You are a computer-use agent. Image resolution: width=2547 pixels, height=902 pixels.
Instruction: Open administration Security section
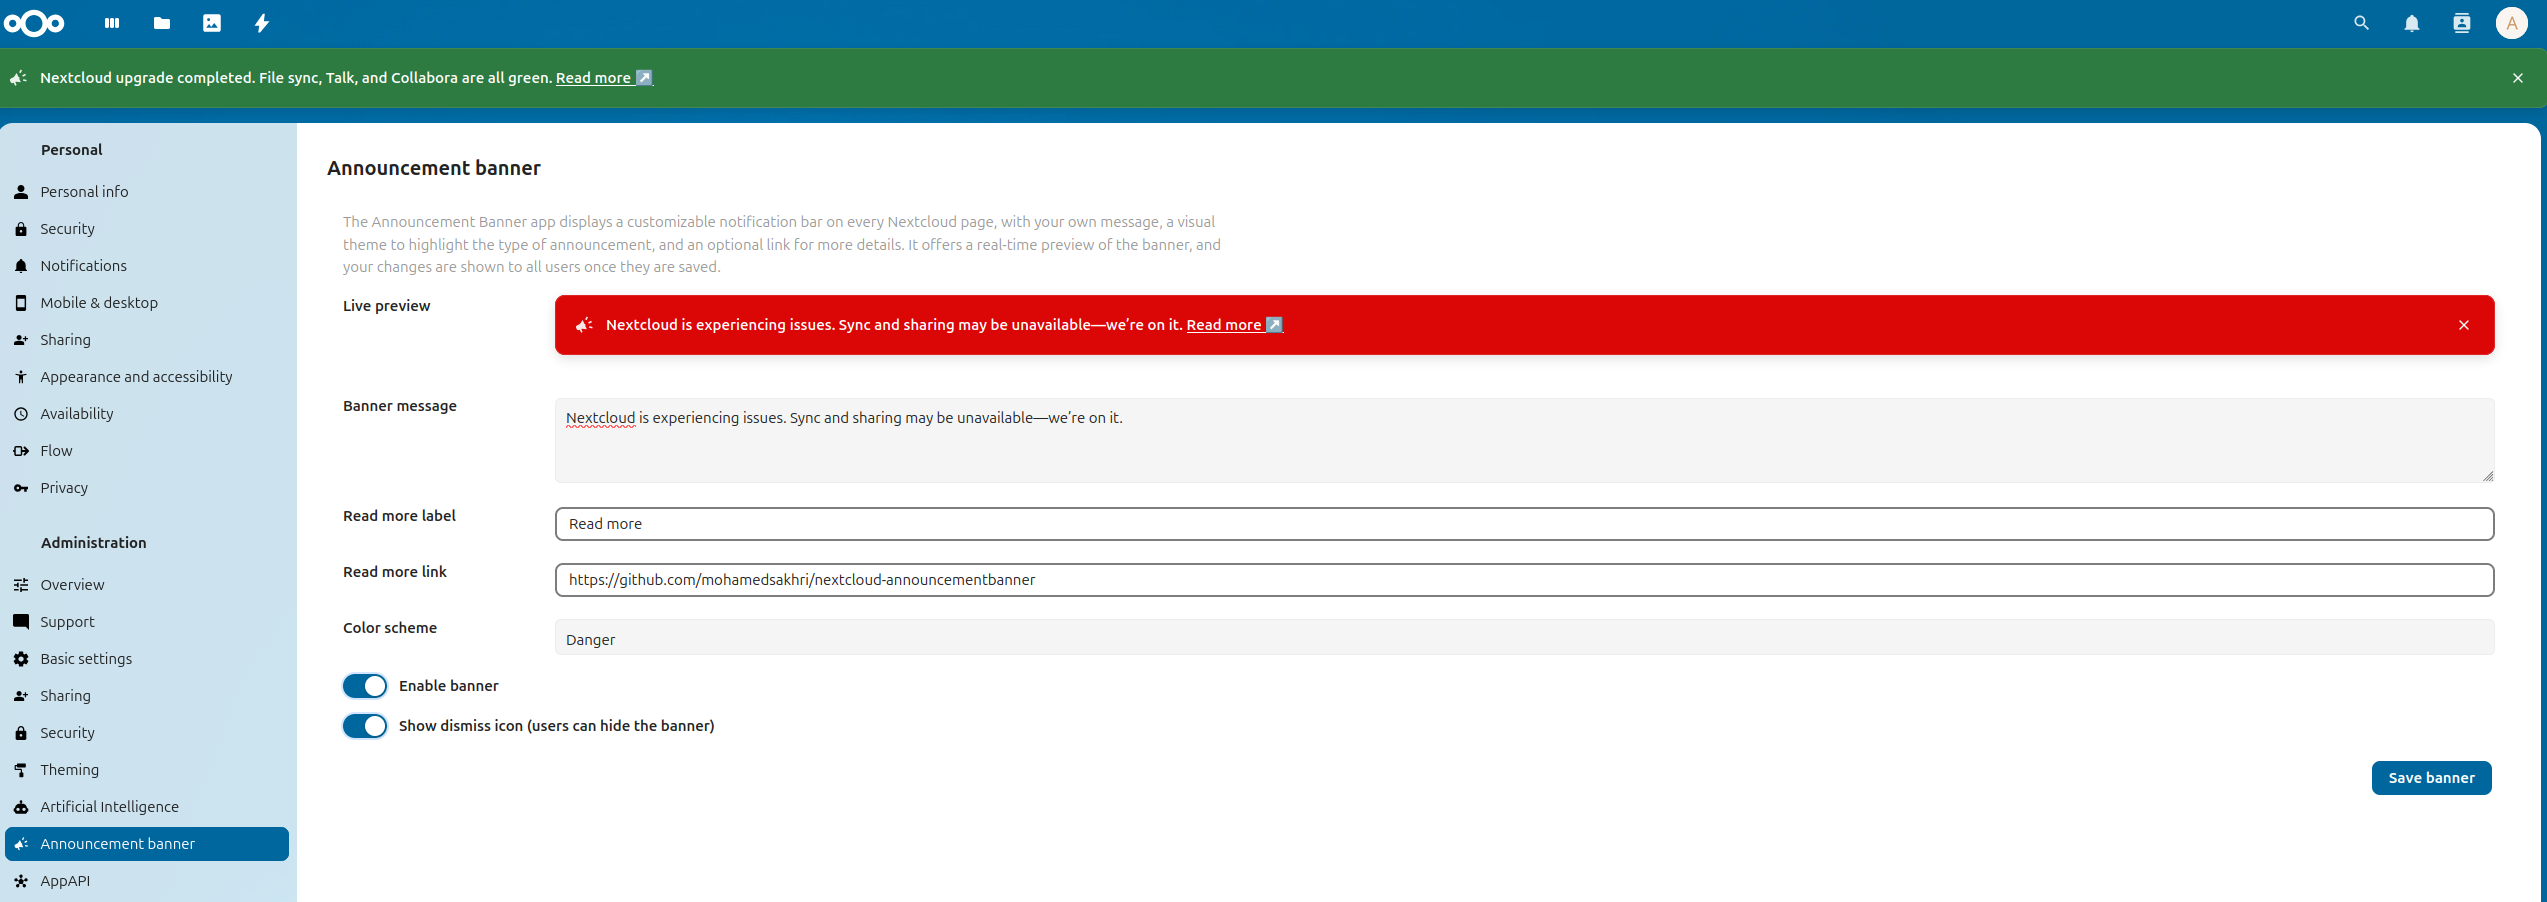147,733
